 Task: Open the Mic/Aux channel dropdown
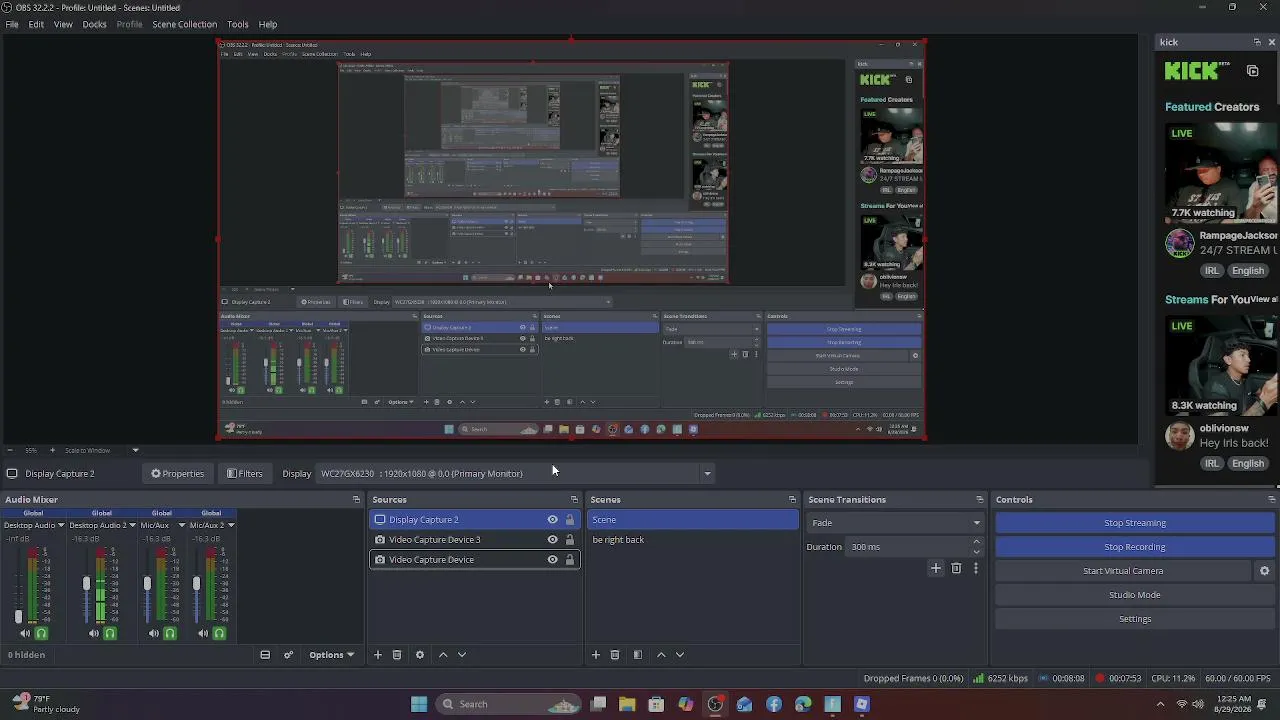pos(182,525)
